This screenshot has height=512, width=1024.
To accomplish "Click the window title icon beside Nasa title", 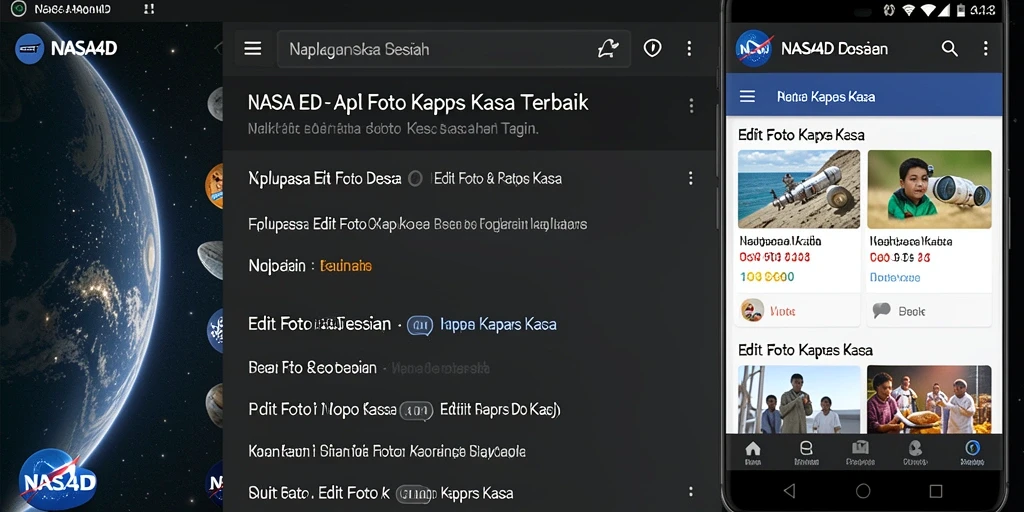I will (19, 9).
